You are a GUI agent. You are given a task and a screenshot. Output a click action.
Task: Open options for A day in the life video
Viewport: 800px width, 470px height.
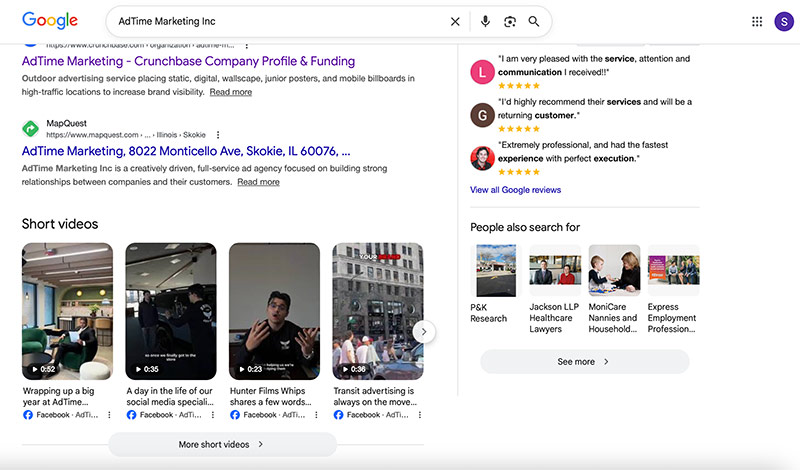tap(213, 415)
